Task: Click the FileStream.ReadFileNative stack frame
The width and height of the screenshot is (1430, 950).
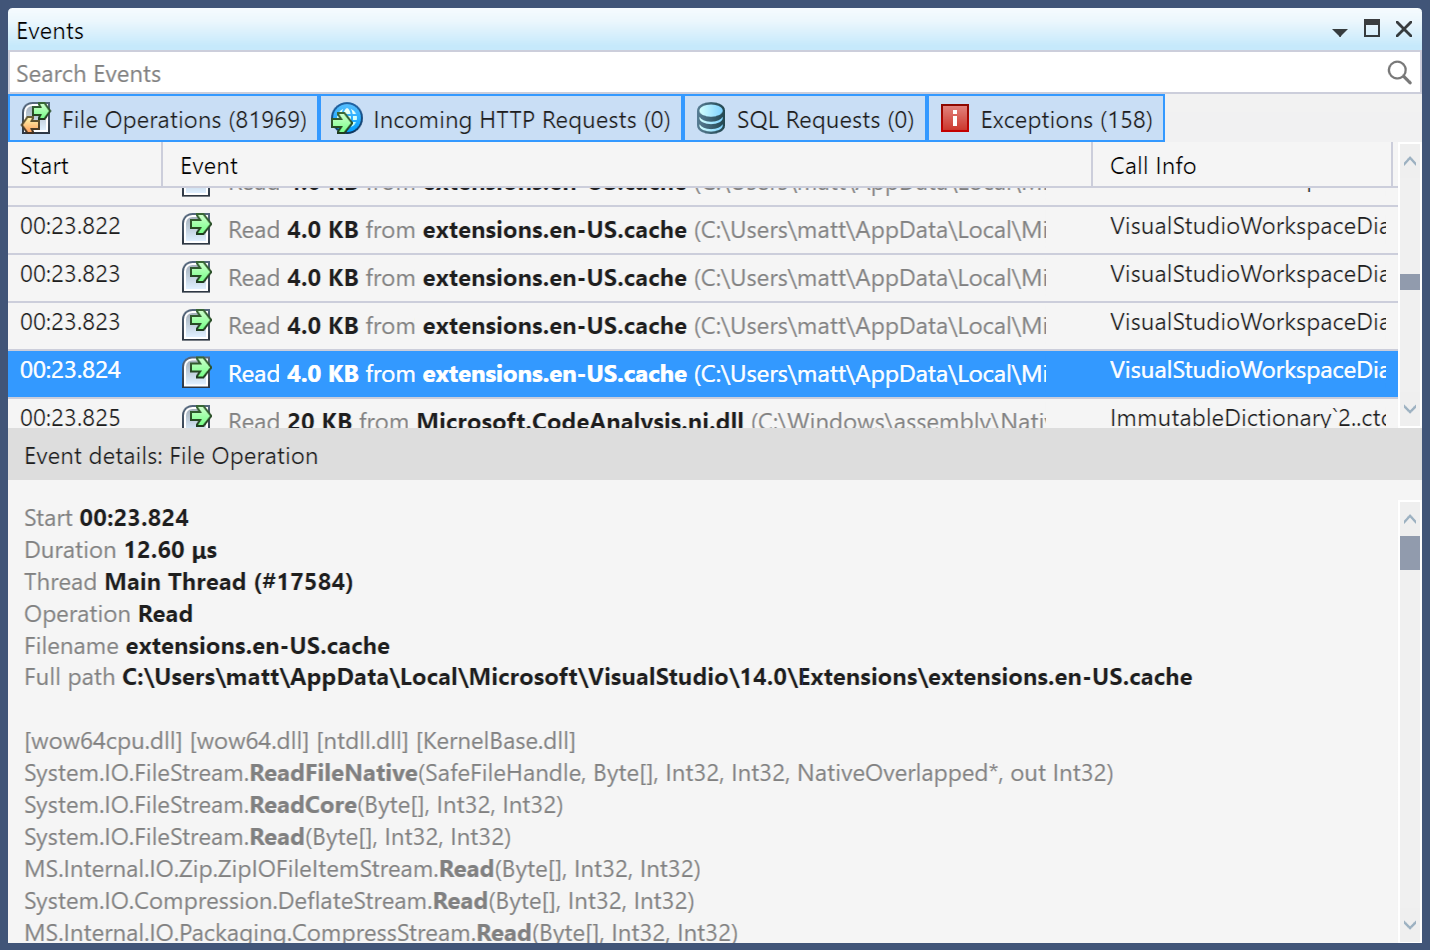Action: (569, 773)
